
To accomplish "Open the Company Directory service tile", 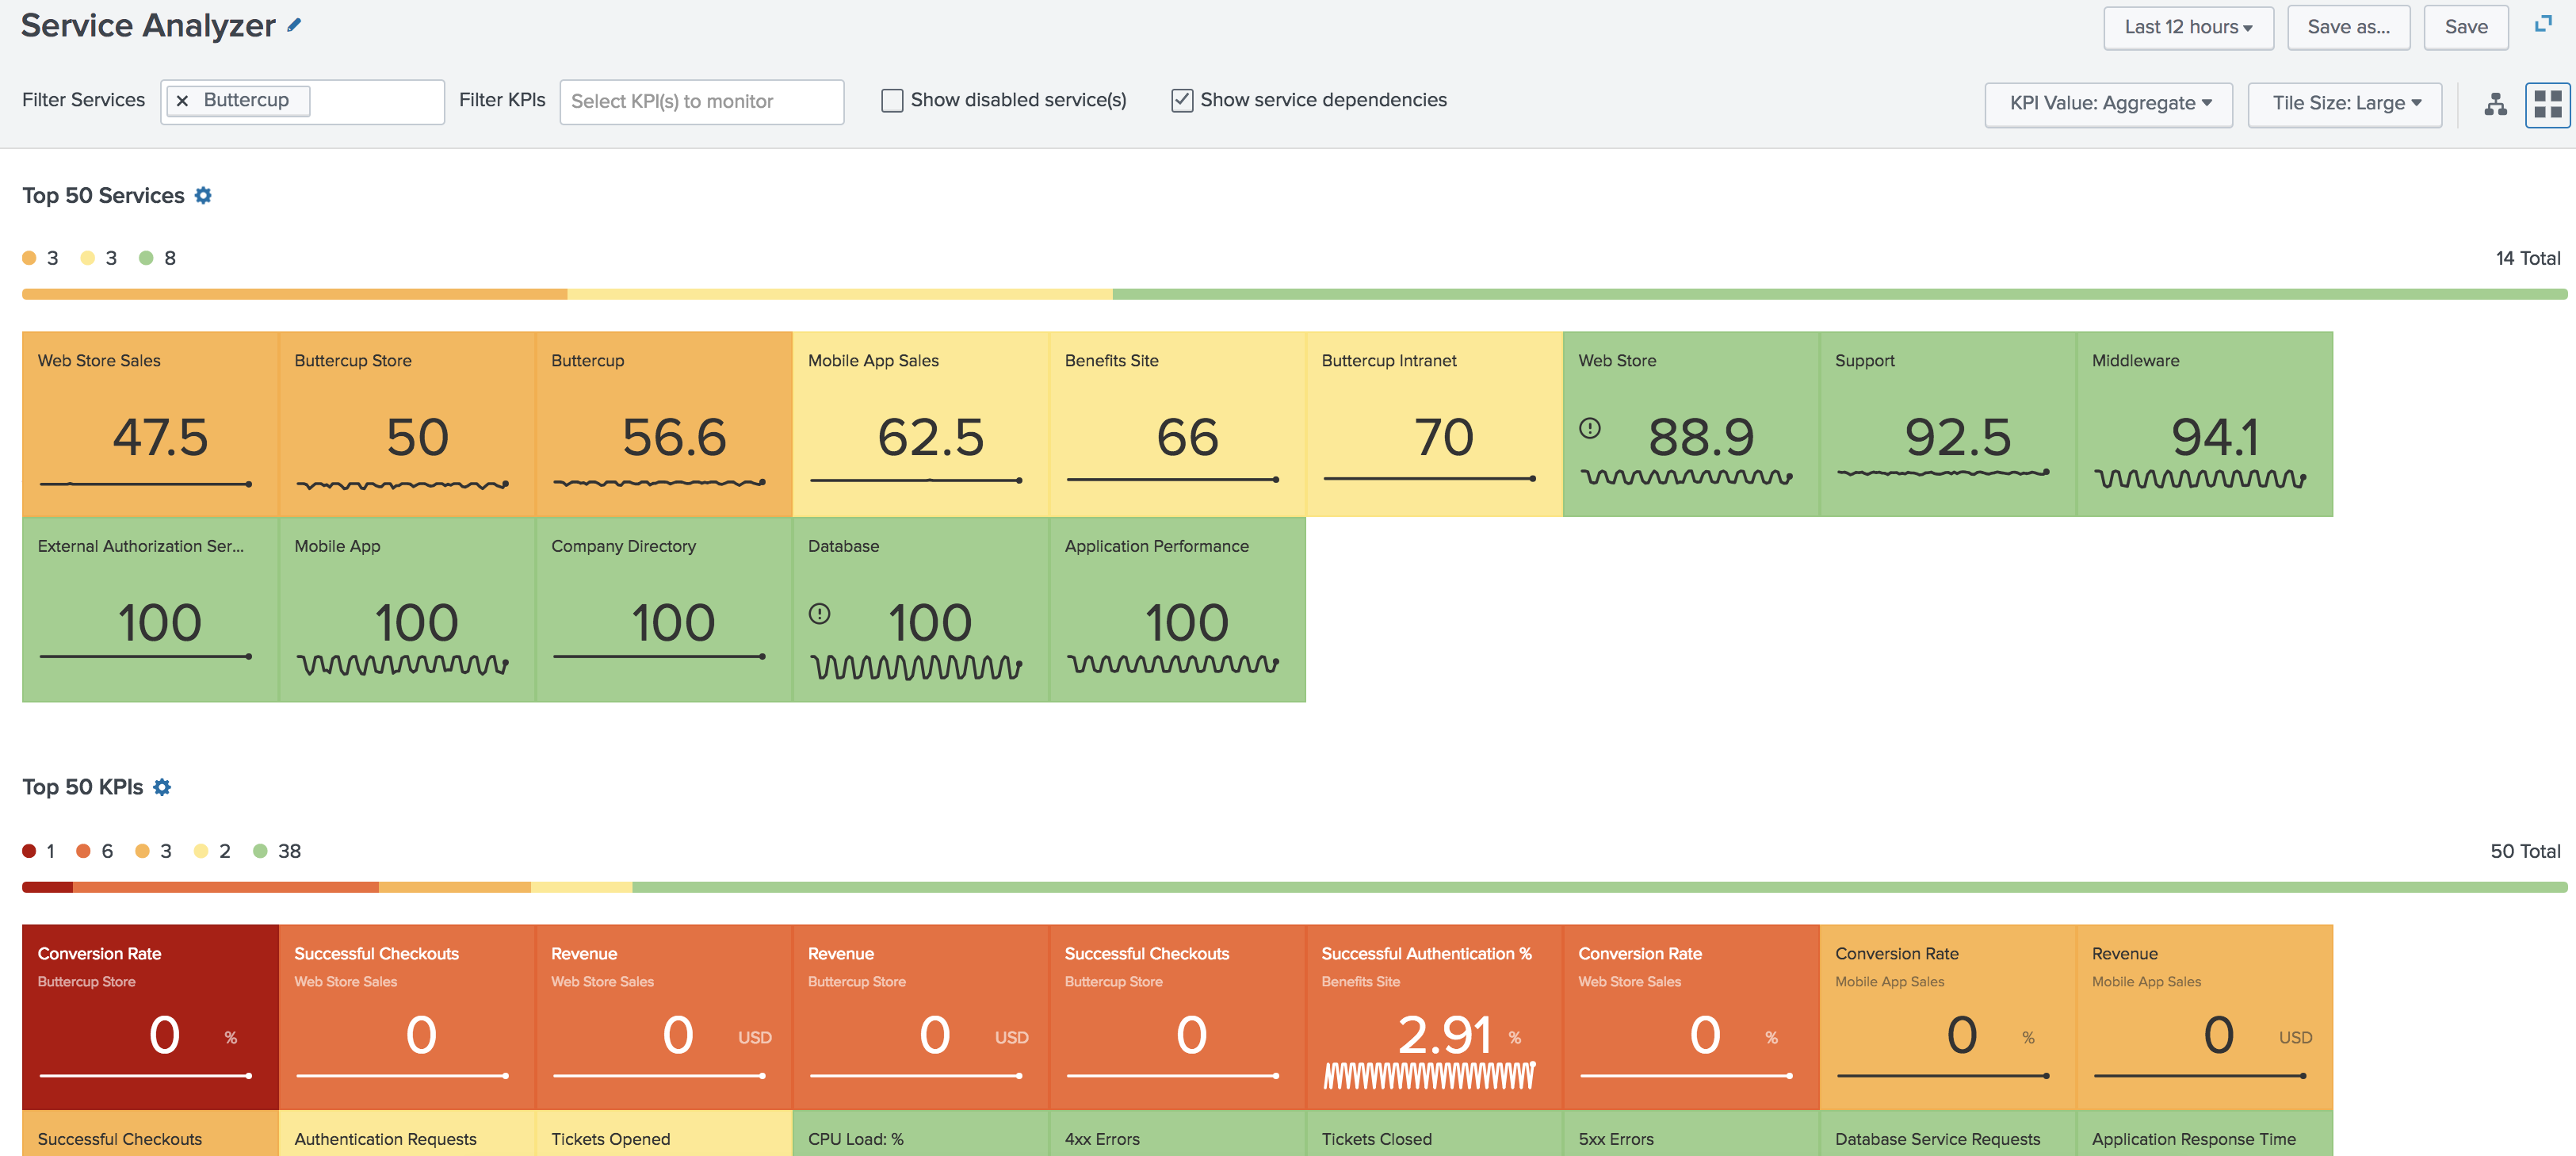I will coord(664,609).
